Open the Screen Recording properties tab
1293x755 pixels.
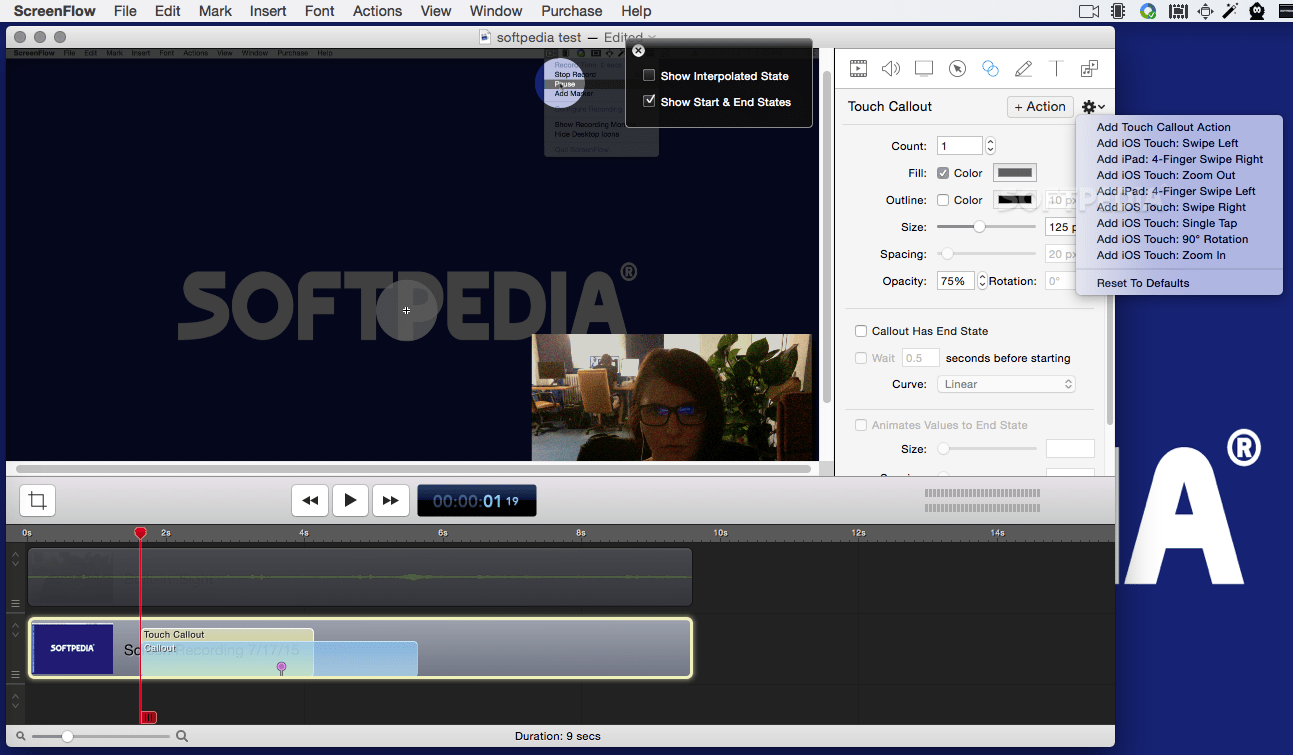pos(924,68)
